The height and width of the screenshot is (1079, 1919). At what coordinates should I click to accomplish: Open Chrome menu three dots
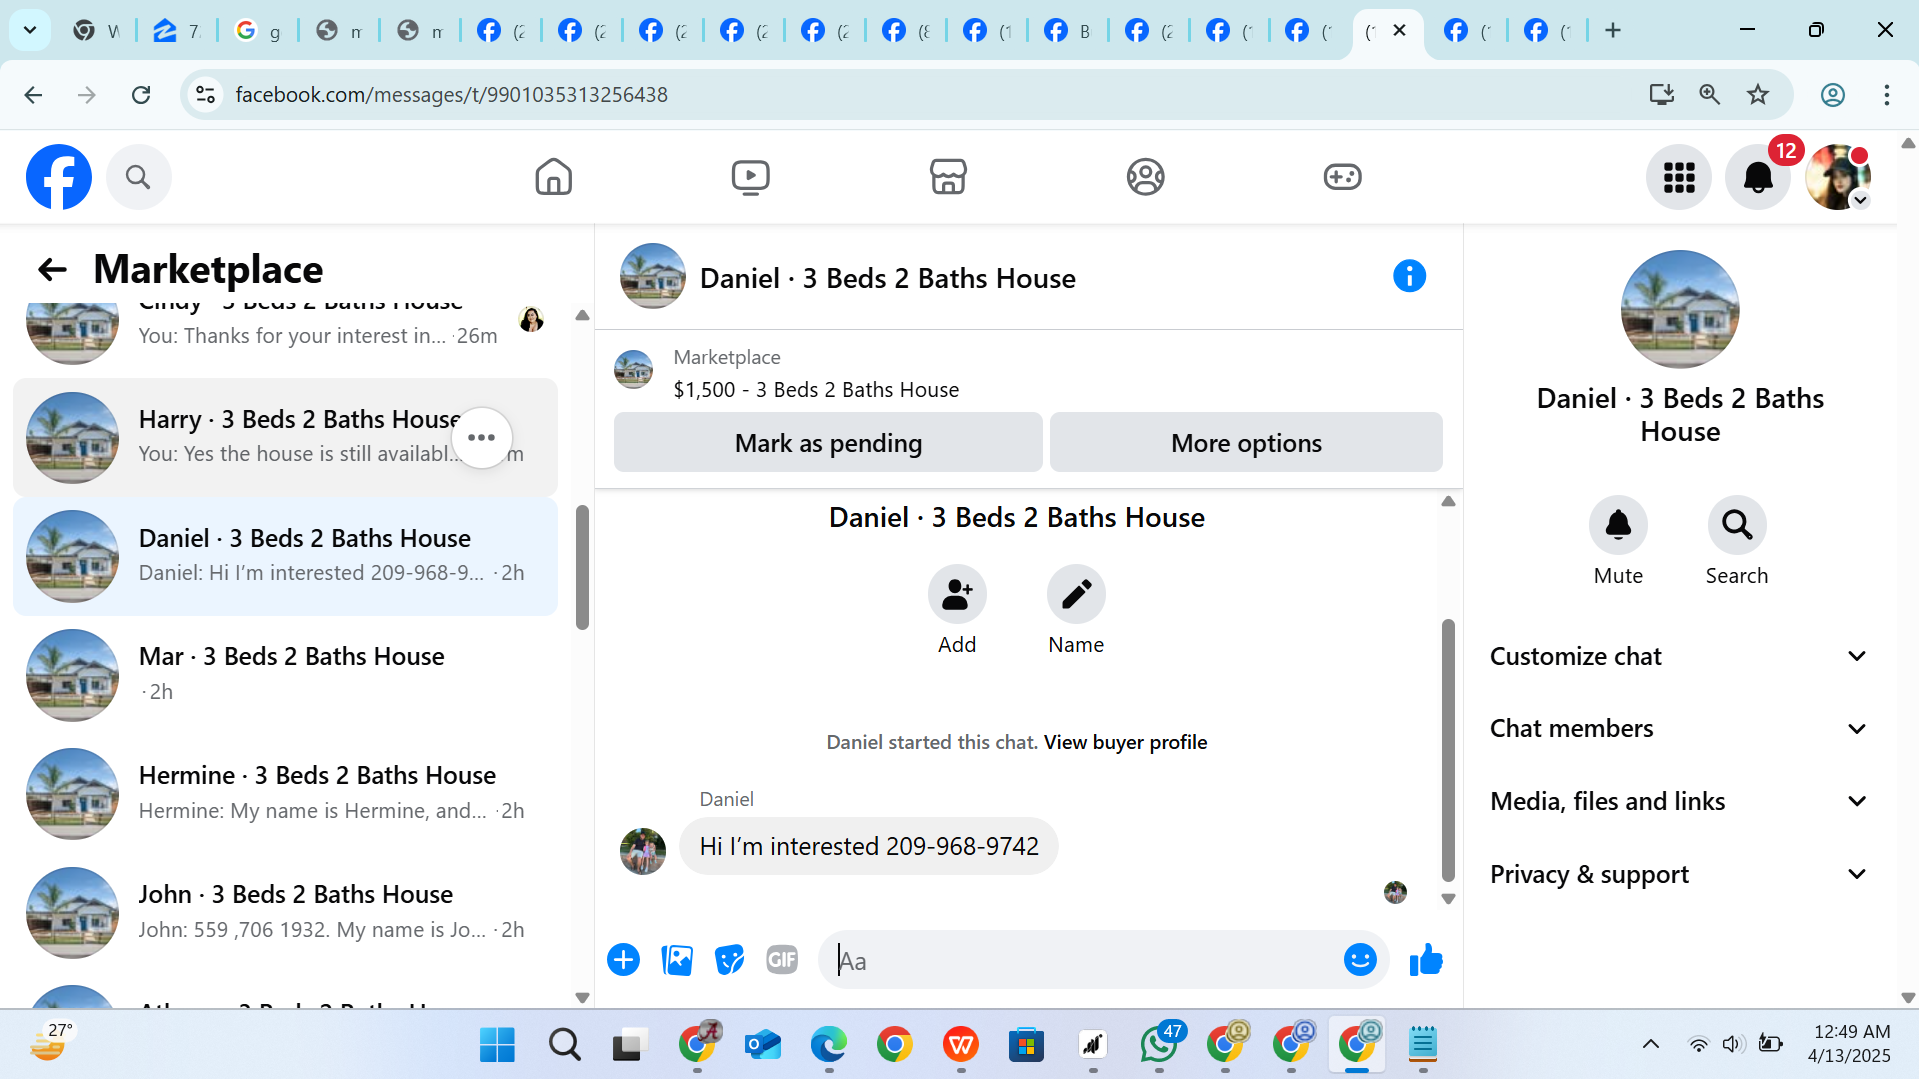coord(1886,94)
